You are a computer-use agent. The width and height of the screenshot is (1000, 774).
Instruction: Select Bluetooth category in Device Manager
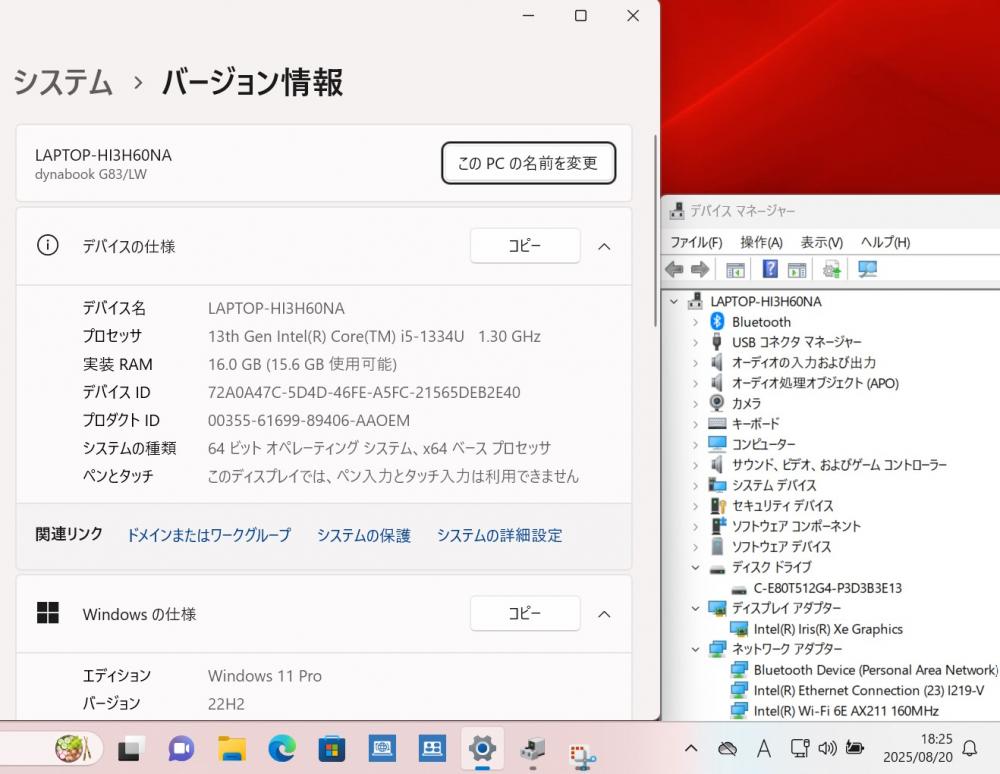click(761, 322)
